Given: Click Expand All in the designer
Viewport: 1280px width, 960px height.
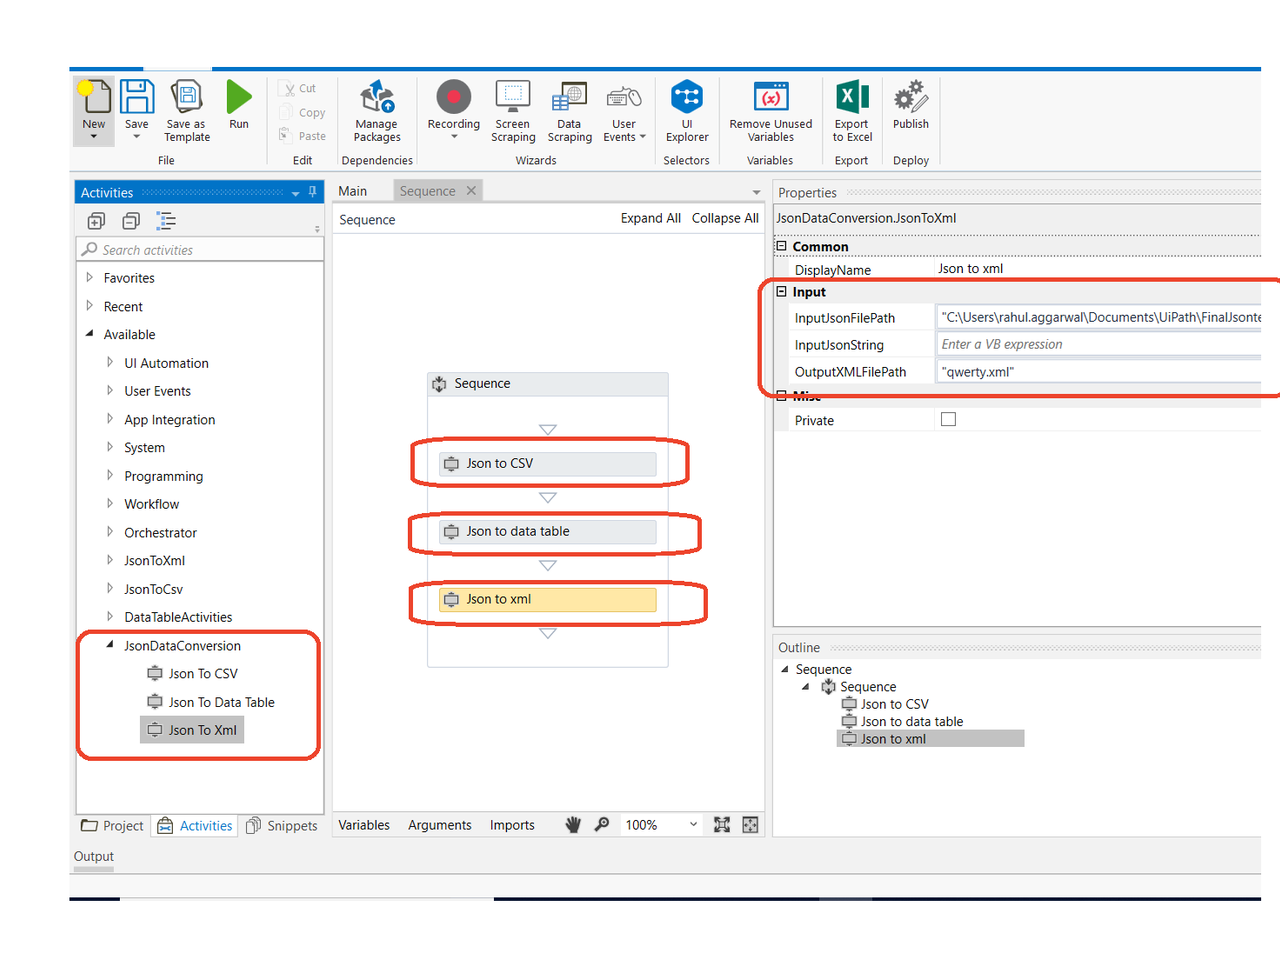Looking at the screenshot, I should [x=651, y=217].
